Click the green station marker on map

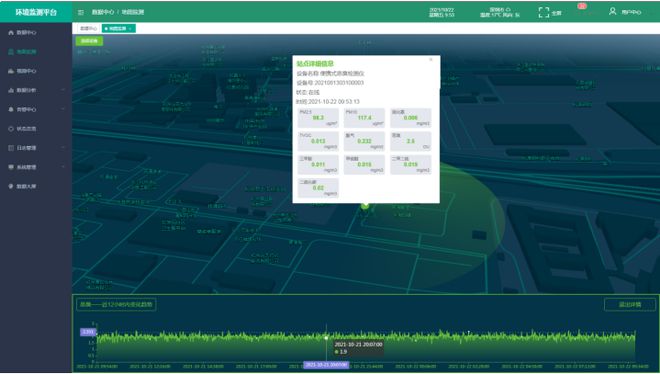point(365,206)
